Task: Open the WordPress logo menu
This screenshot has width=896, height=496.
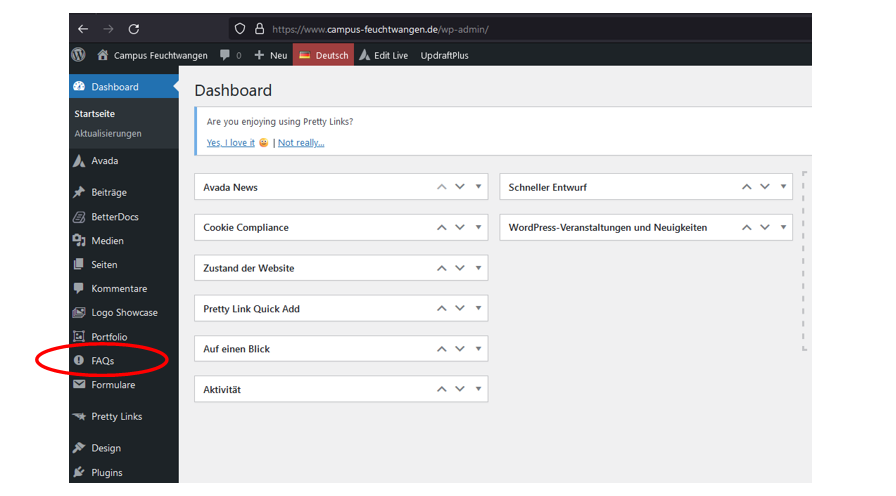Action: click(x=79, y=55)
